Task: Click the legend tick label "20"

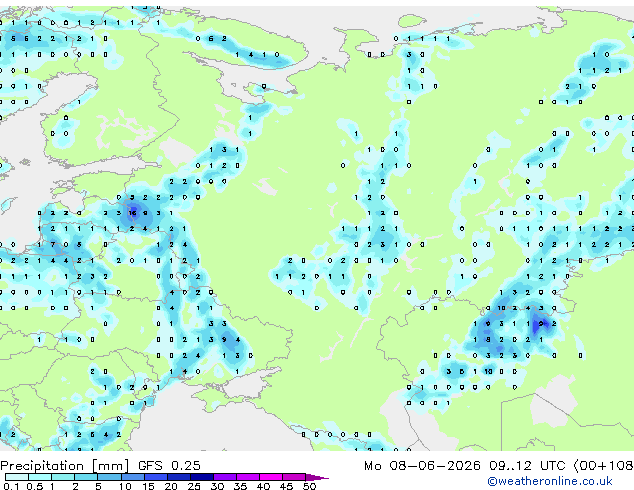Action: [171, 486]
